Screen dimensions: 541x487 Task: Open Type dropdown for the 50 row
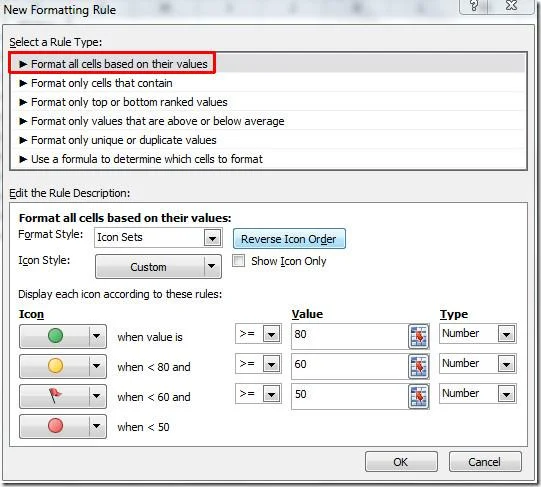478,393
